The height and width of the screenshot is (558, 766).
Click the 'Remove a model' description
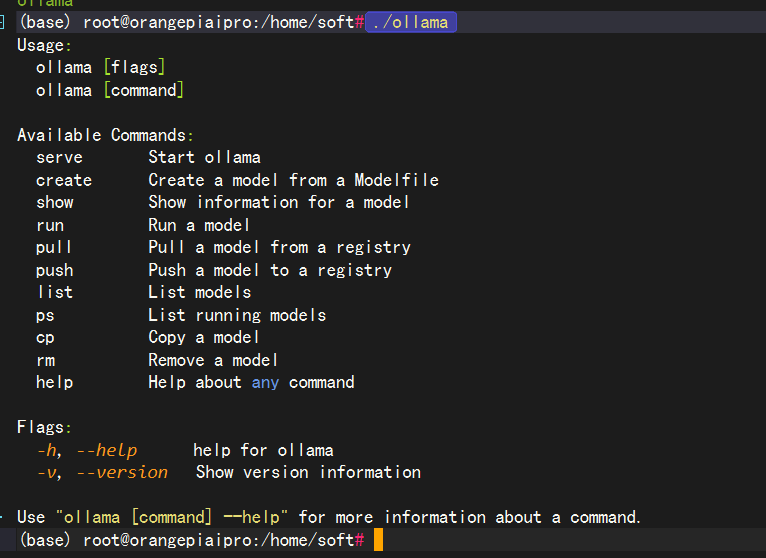click(x=213, y=360)
